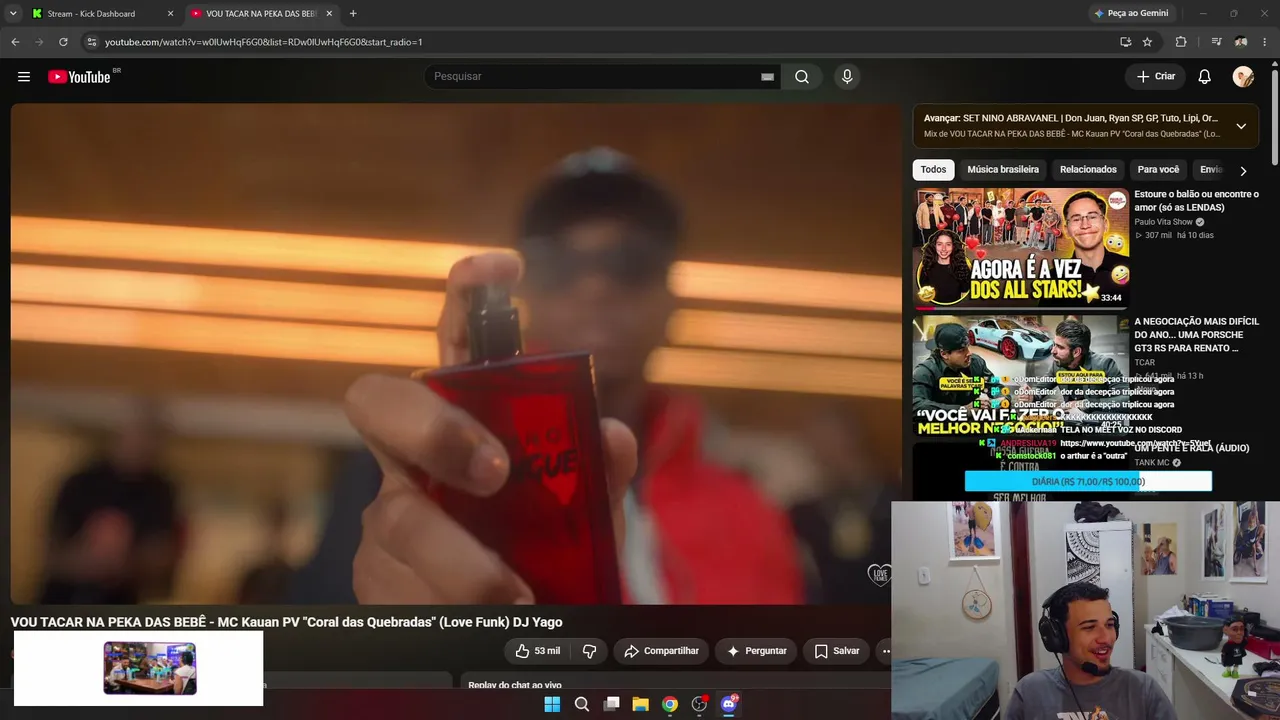Click the Peça ao Gemini button
Screen dimensions: 1280x720
click(x=1131, y=14)
